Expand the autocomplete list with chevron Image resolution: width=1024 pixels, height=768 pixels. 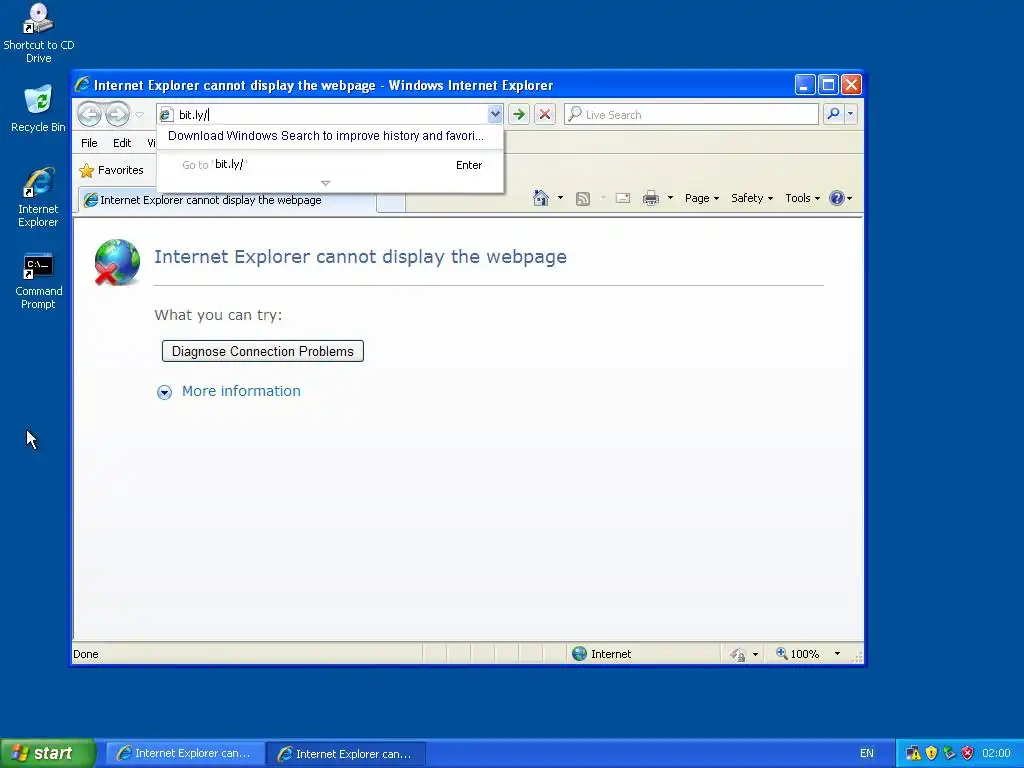(x=325, y=184)
